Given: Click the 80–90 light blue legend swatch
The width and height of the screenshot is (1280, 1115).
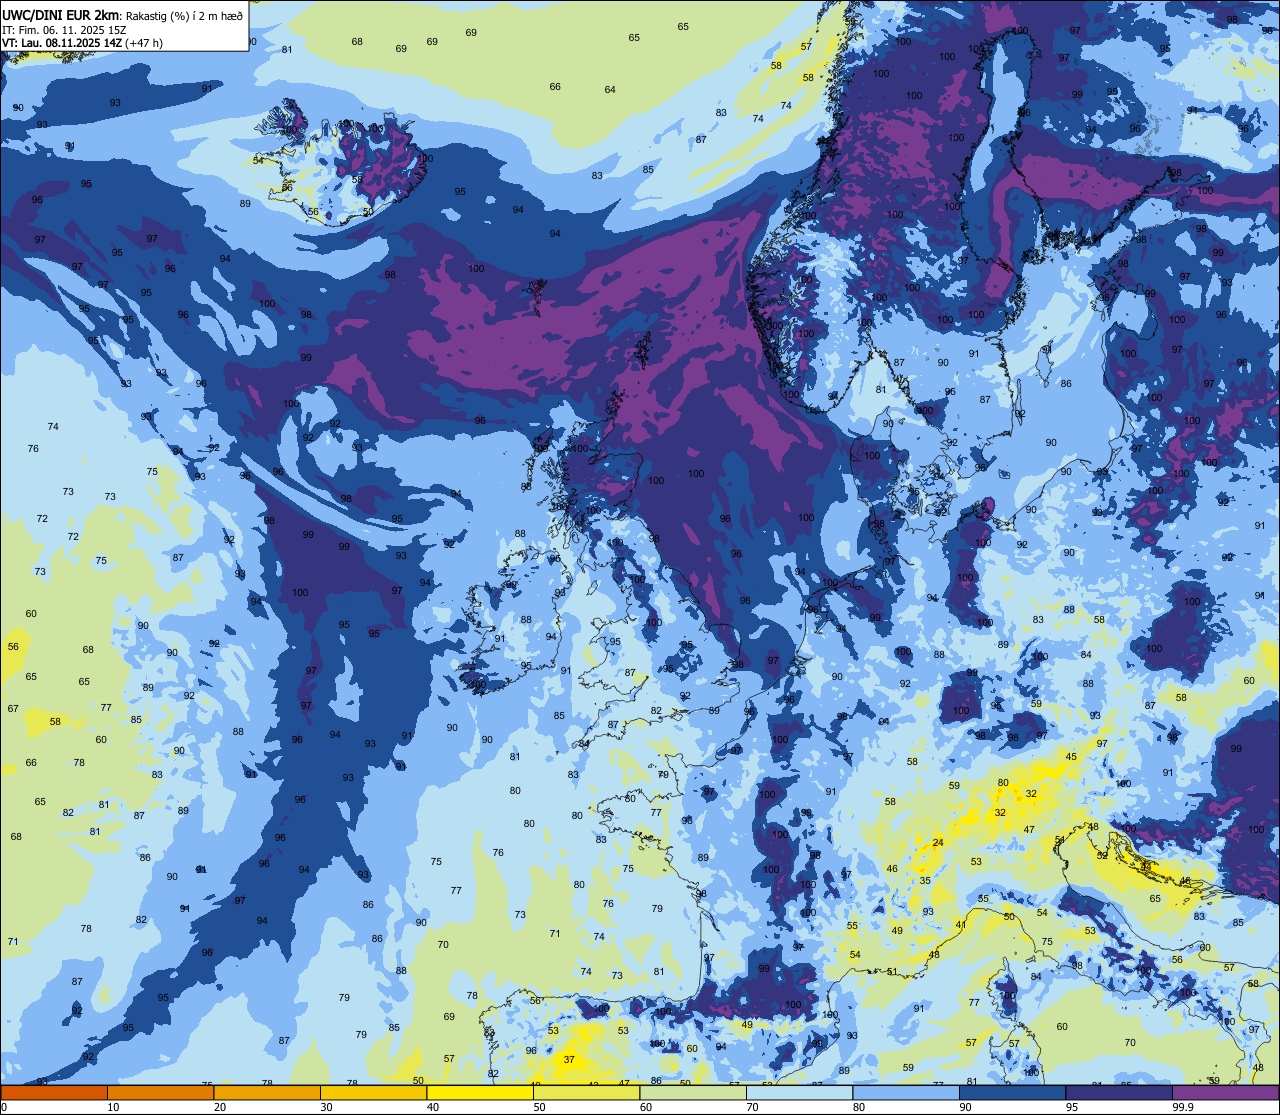Looking at the screenshot, I should [x=906, y=1092].
